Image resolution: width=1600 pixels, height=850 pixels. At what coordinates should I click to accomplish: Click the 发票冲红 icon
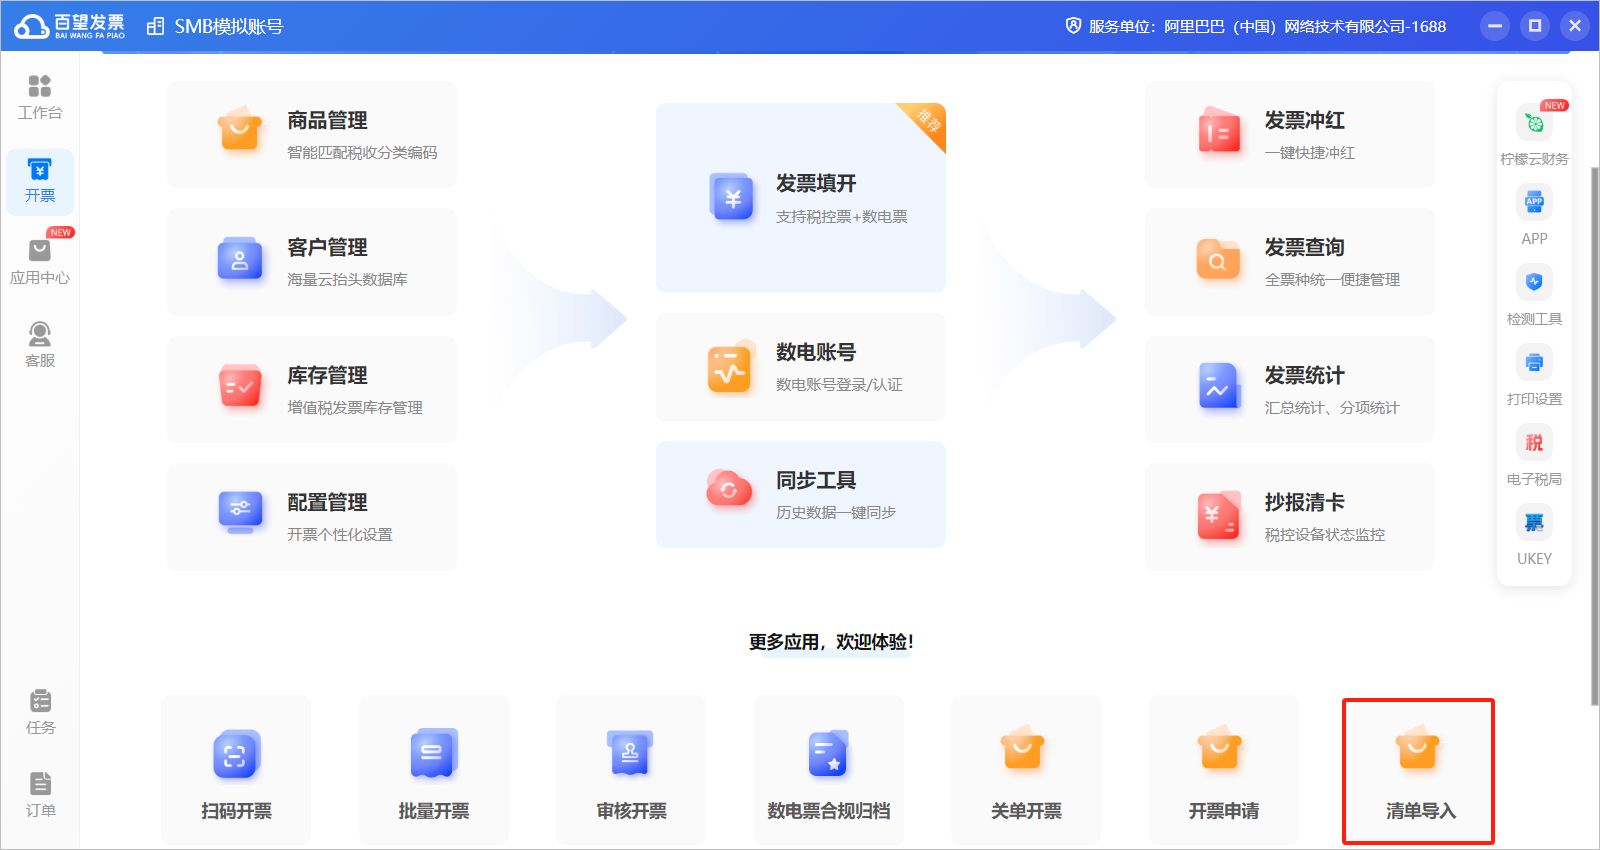pyautogui.click(x=1218, y=131)
